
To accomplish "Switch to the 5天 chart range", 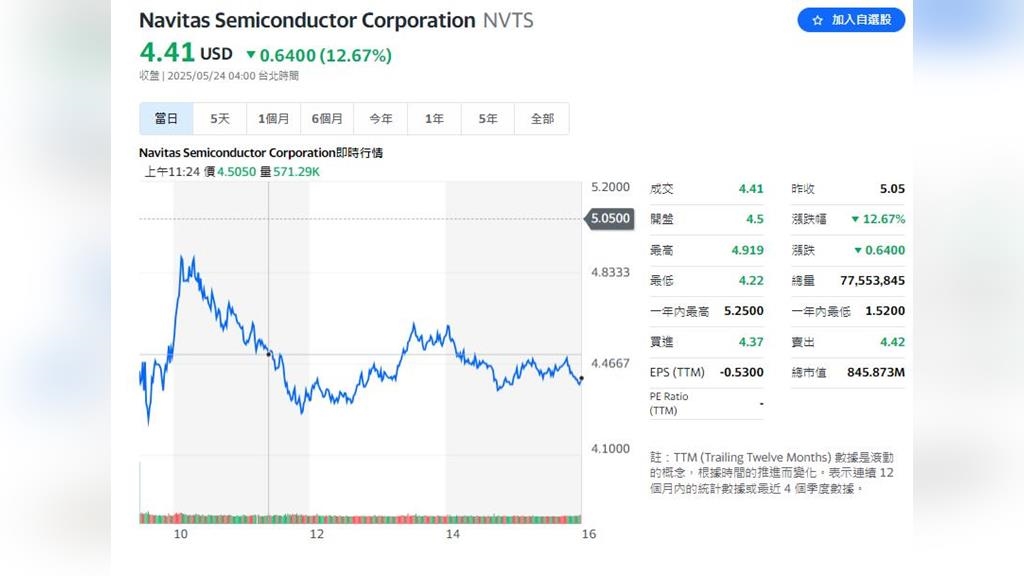I will 220,119.
